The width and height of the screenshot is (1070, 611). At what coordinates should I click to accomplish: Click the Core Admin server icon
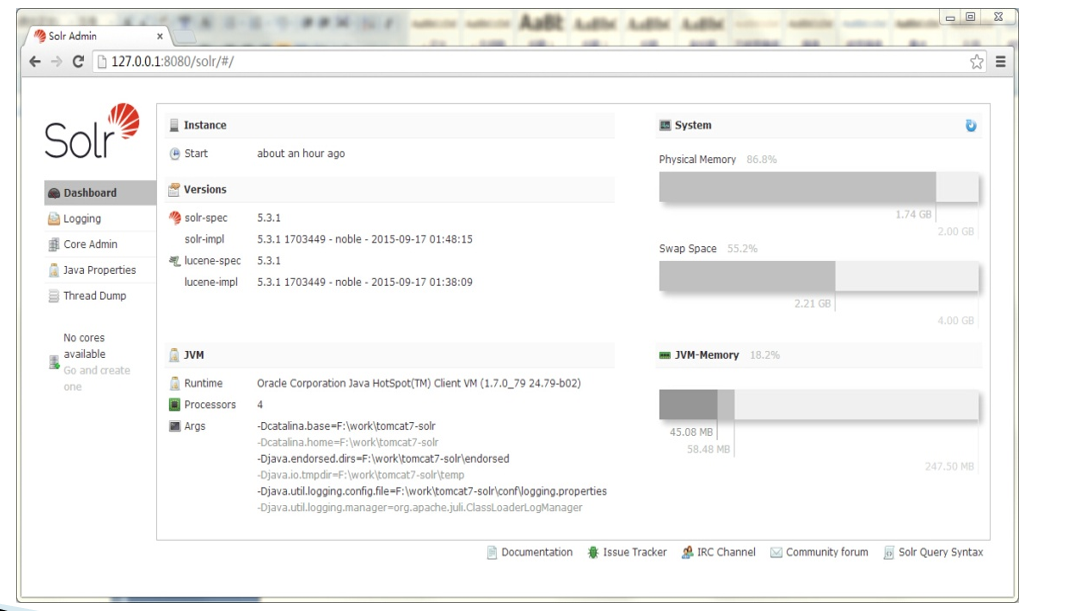click(54, 244)
